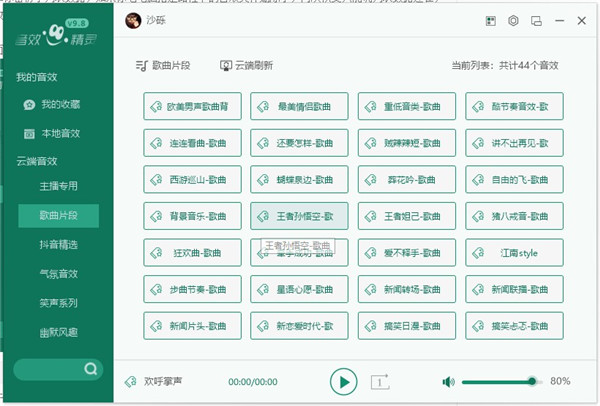The width and height of the screenshot is (600, 406).
Task: Click the play button in the player bar
Action: 343,381
